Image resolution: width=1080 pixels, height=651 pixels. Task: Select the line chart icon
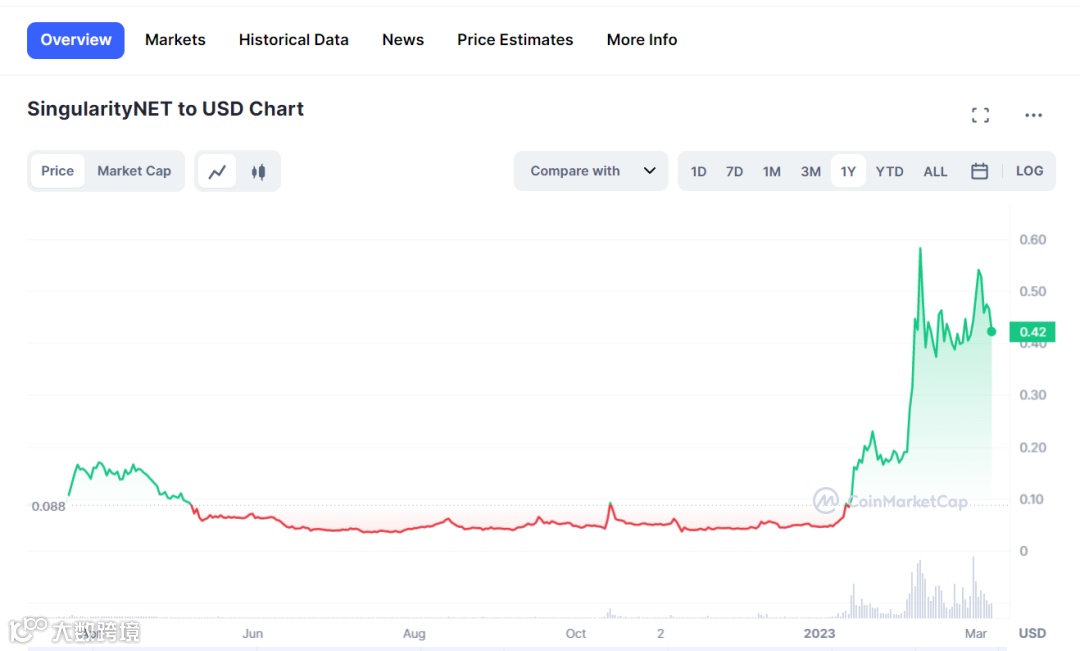218,171
